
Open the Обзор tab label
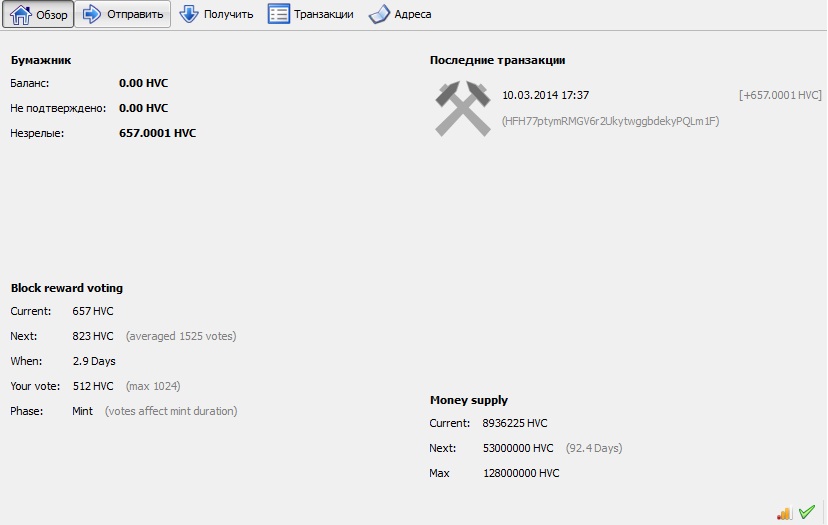click(x=52, y=15)
